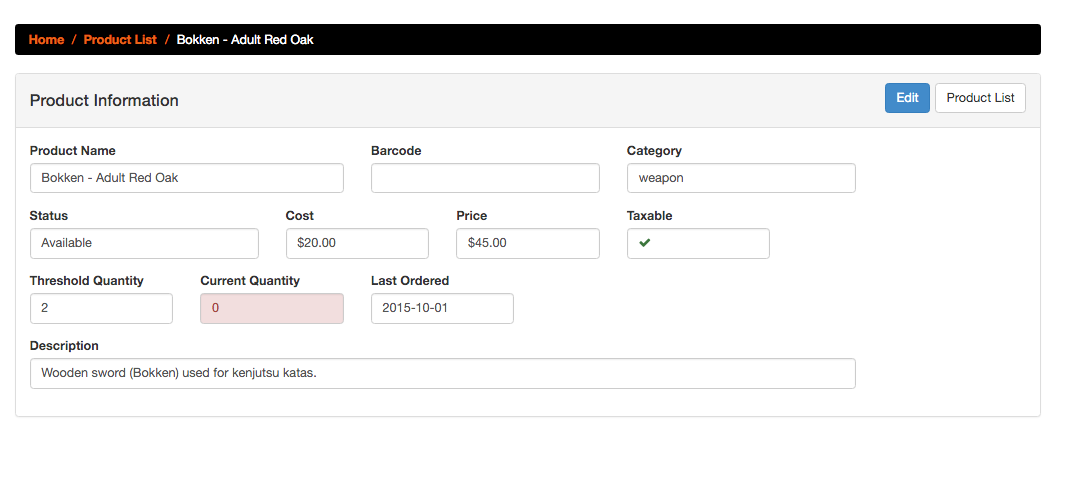Select the Threshold Quantity field
Viewport: 1067px width, 504px height.
(x=101, y=308)
